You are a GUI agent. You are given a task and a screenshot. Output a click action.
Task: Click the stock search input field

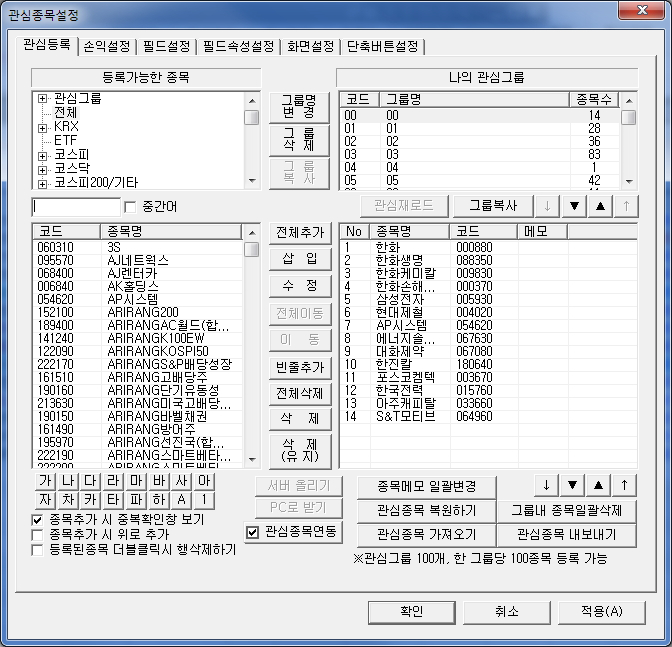pyautogui.click(x=75, y=207)
